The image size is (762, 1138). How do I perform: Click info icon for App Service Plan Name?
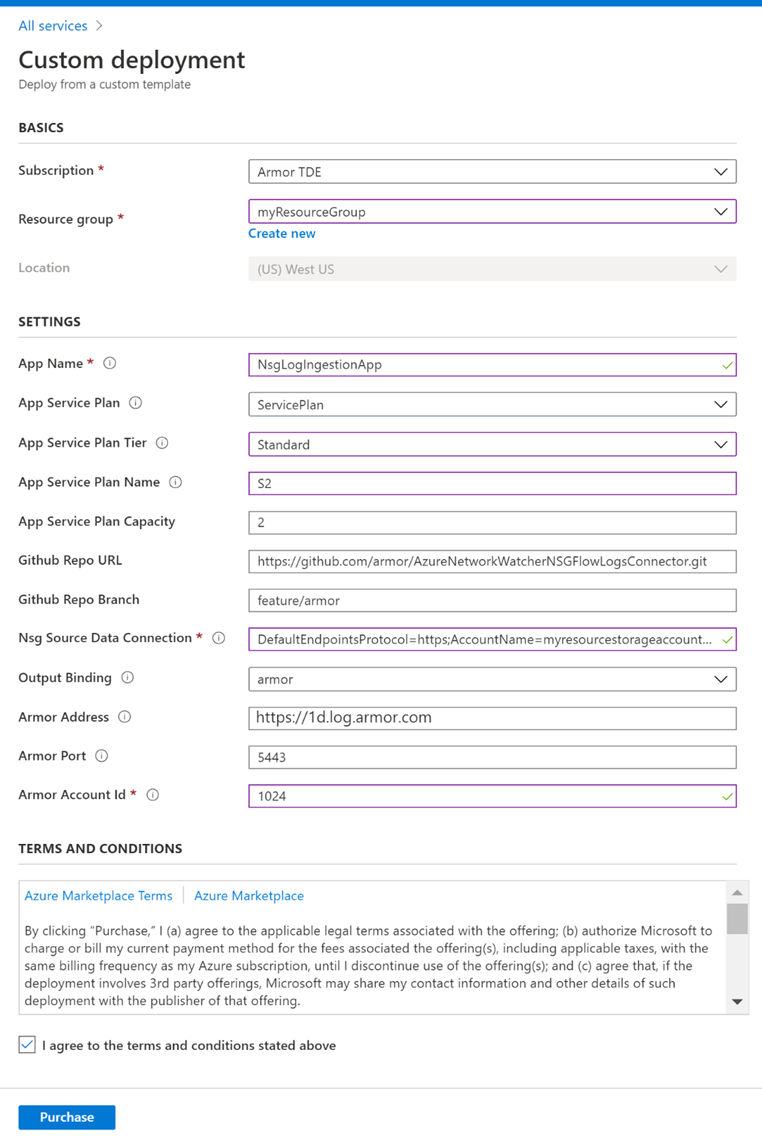(x=176, y=482)
